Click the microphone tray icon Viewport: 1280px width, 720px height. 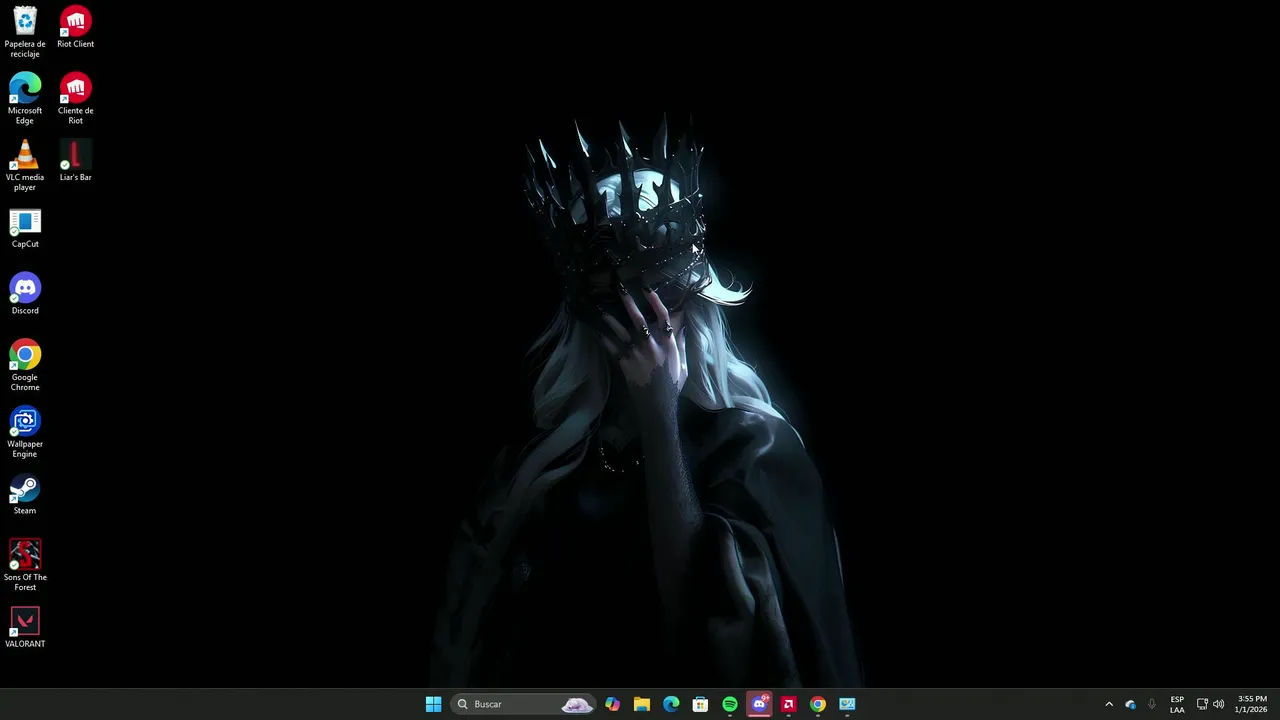(x=1152, y=704)
